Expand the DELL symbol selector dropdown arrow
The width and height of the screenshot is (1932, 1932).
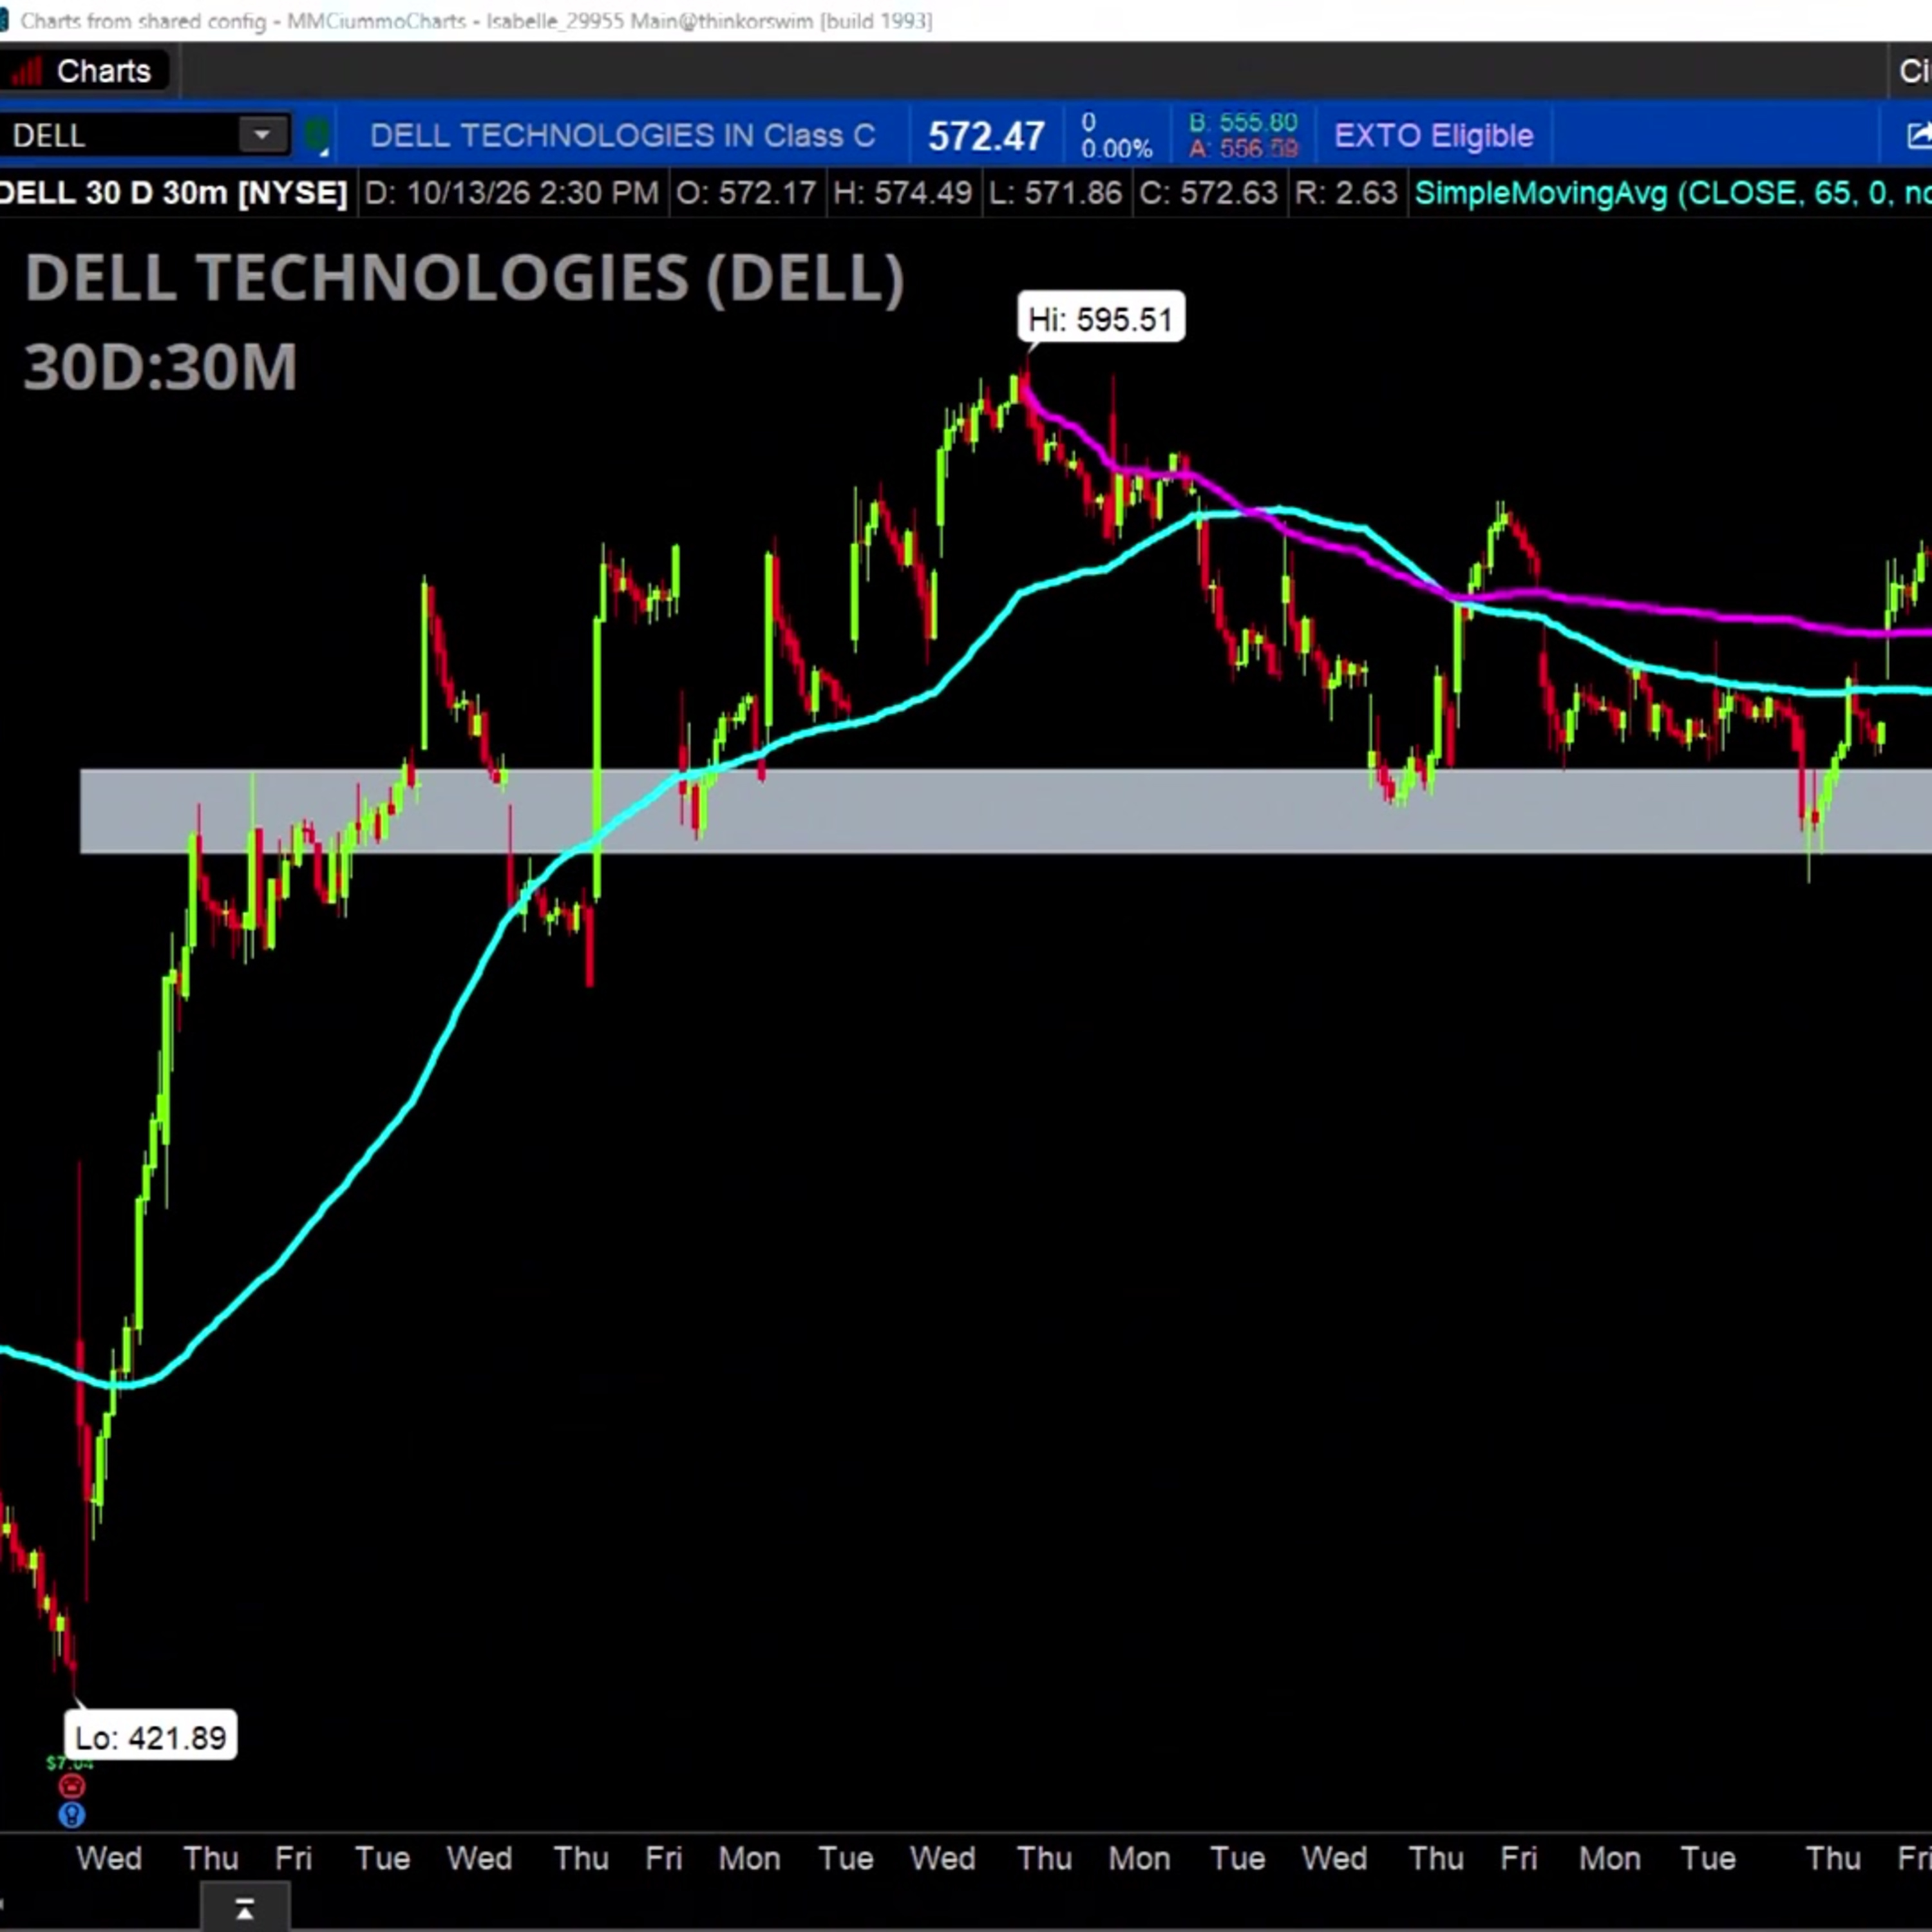pos(262,135)
